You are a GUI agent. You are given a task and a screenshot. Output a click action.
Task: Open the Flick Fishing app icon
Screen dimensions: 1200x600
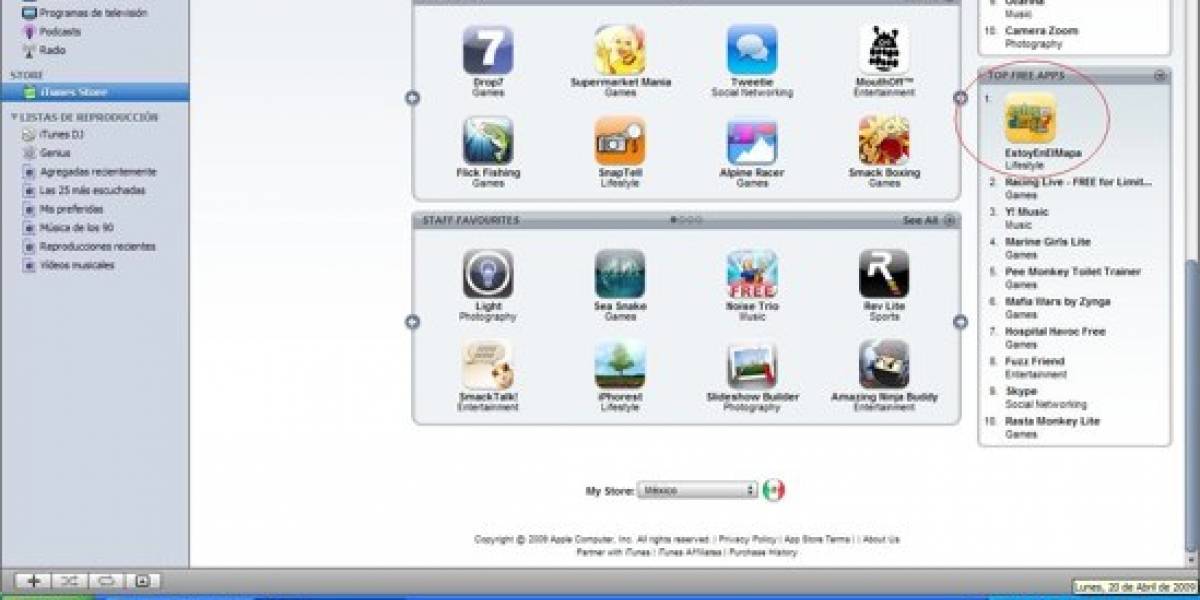coord(488,141)
